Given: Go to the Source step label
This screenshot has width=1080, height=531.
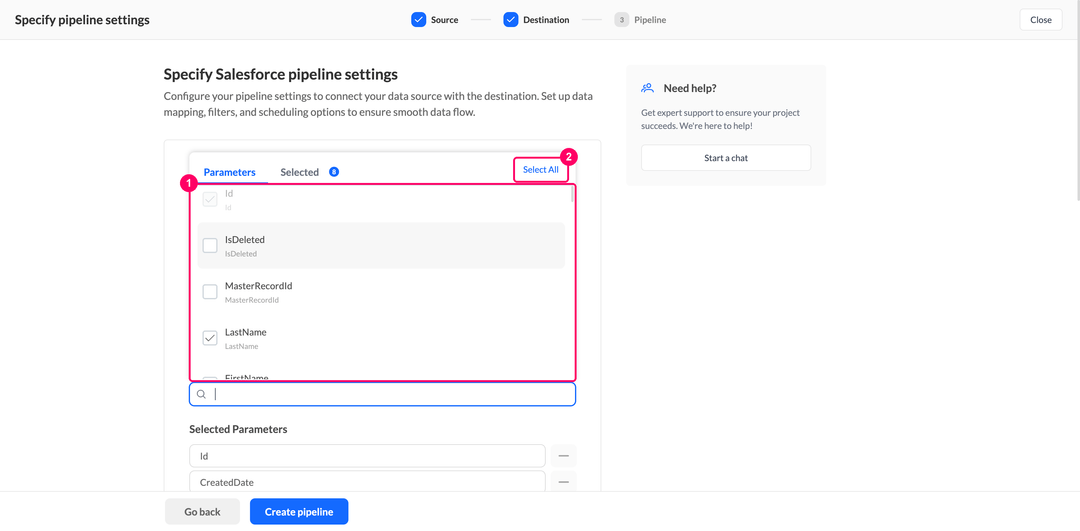Looking at the screenshot, I should 444,20.
